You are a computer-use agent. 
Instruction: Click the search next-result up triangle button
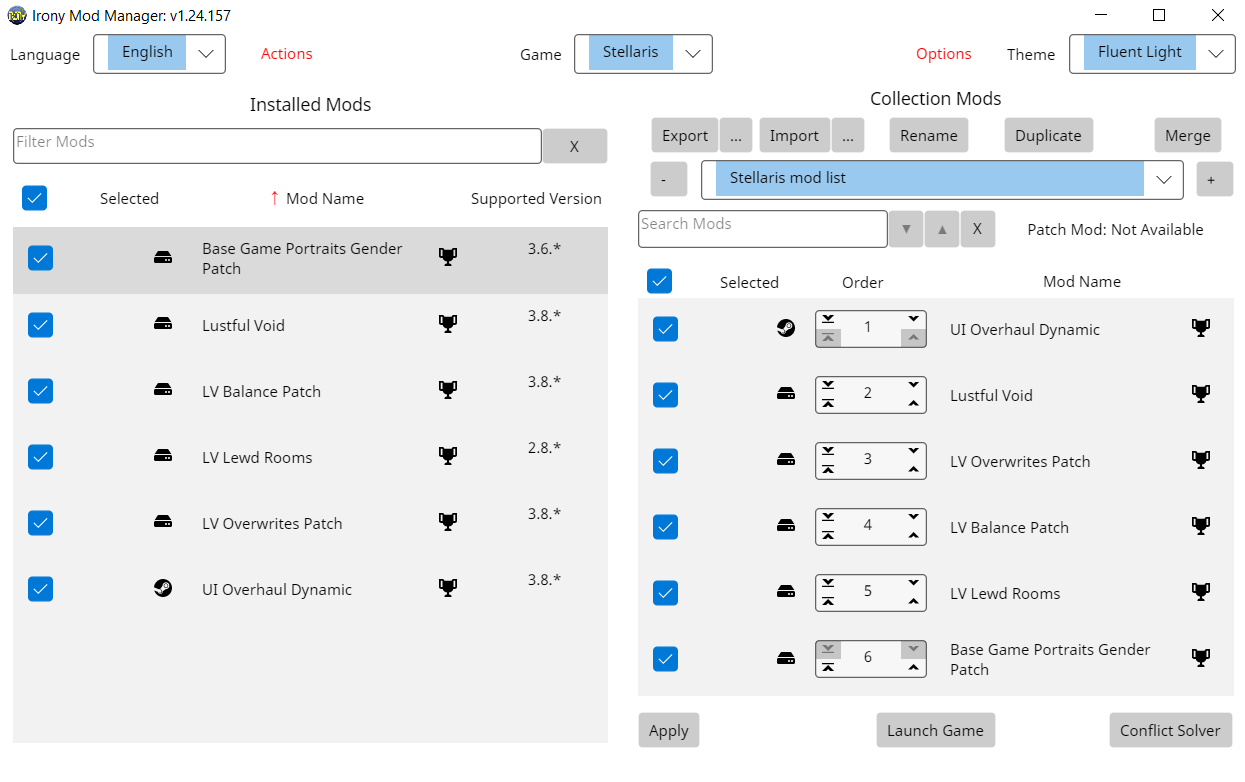point(942,229)
